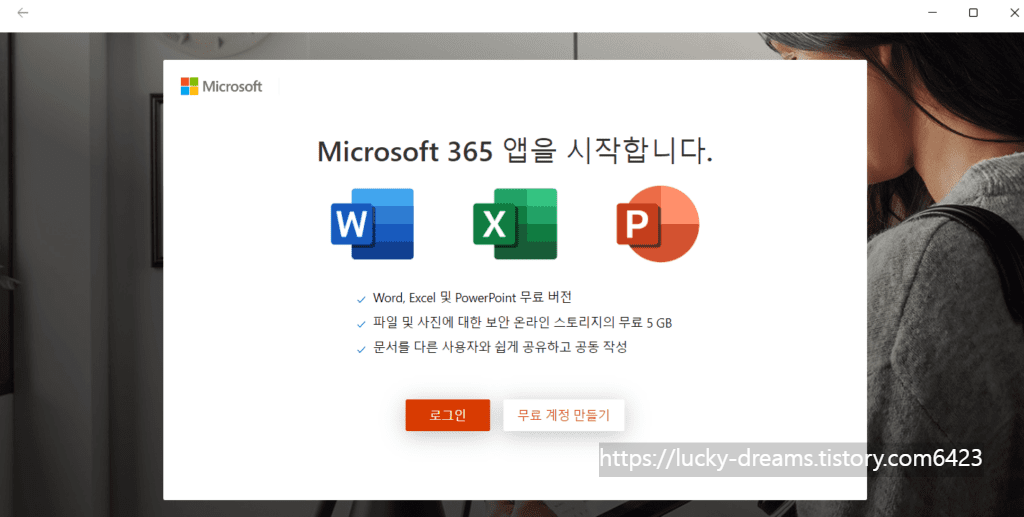Click the line mentioning 무료 5 GB storage
Viewport: 1024px width, 517px height.
click(x=522, y=322)
